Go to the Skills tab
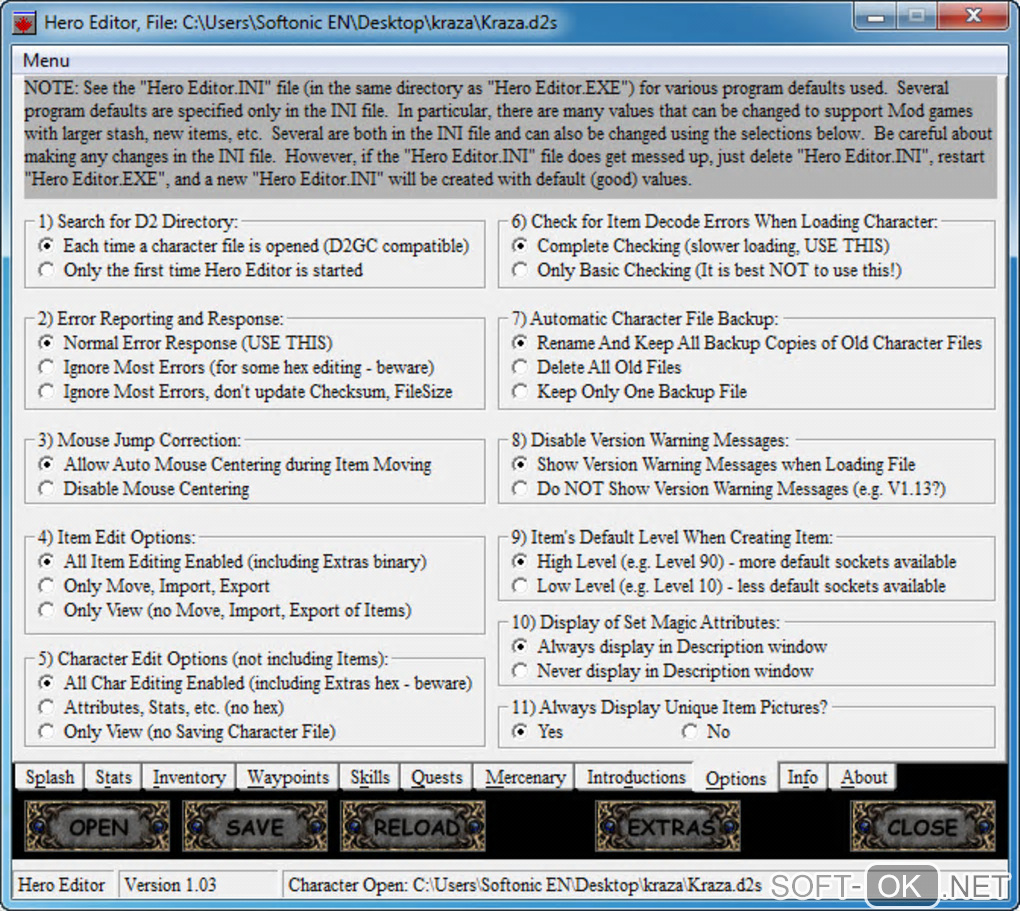The width and height of the screenshot is (1020, 911). point(369,777)
